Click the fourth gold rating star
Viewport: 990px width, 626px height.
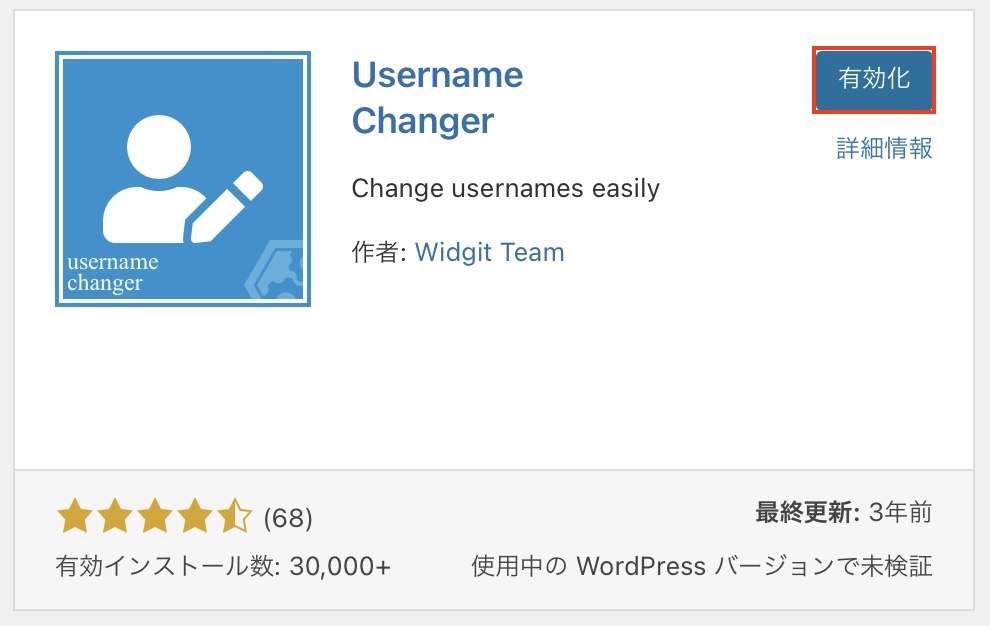click(x=194, y=517)
